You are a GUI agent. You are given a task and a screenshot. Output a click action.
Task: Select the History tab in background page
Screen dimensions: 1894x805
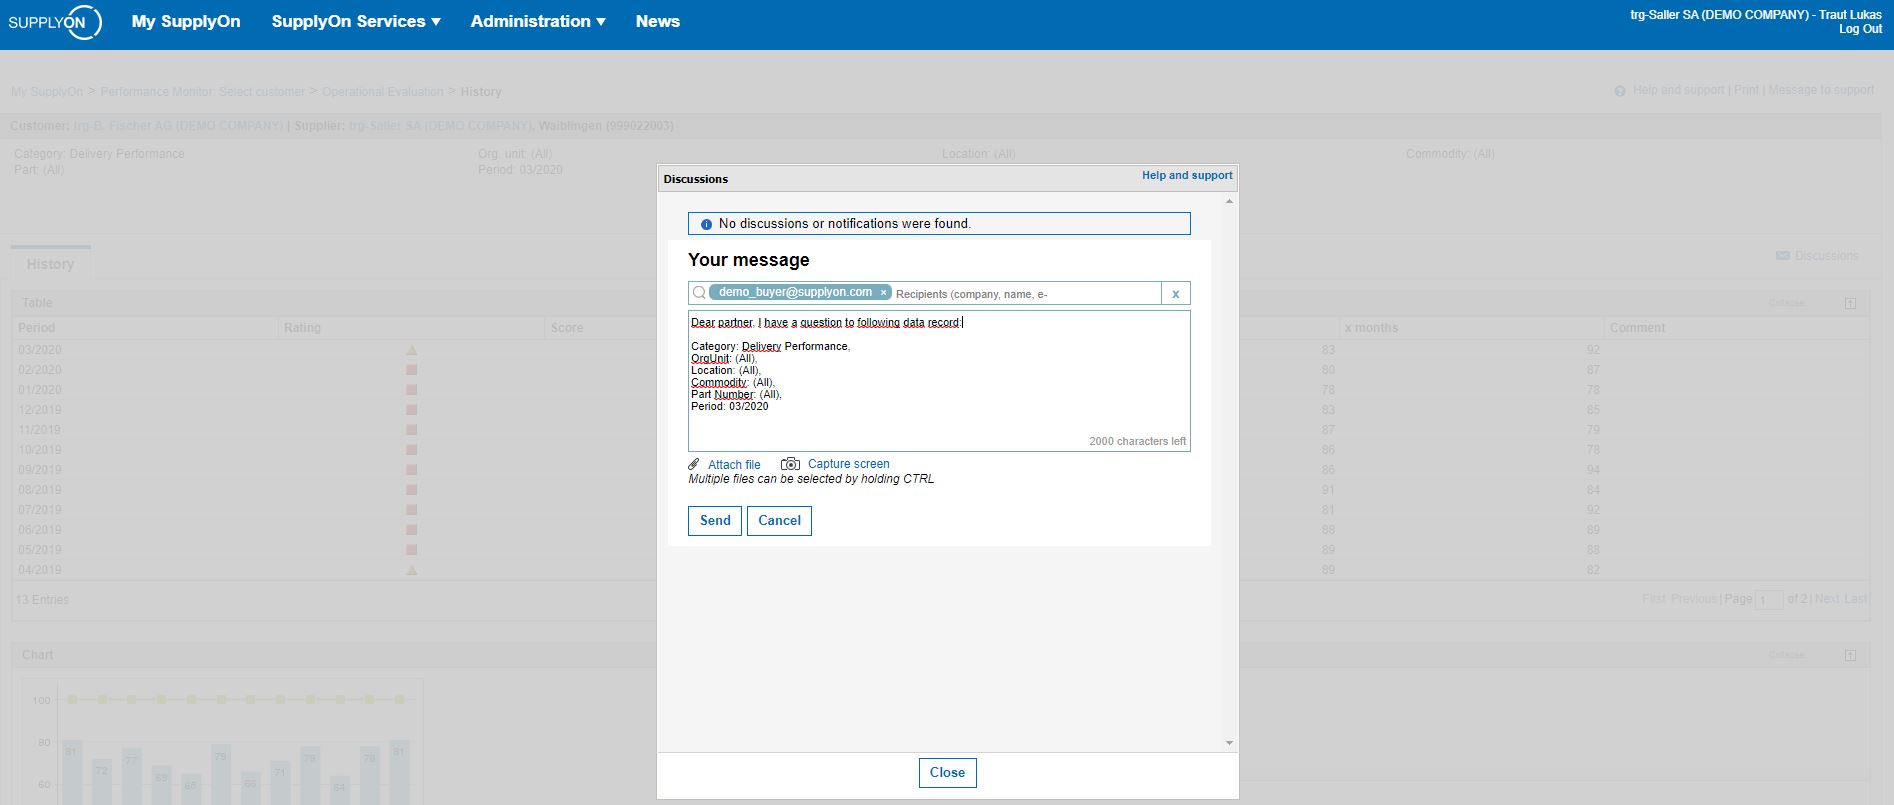[50, 264]
